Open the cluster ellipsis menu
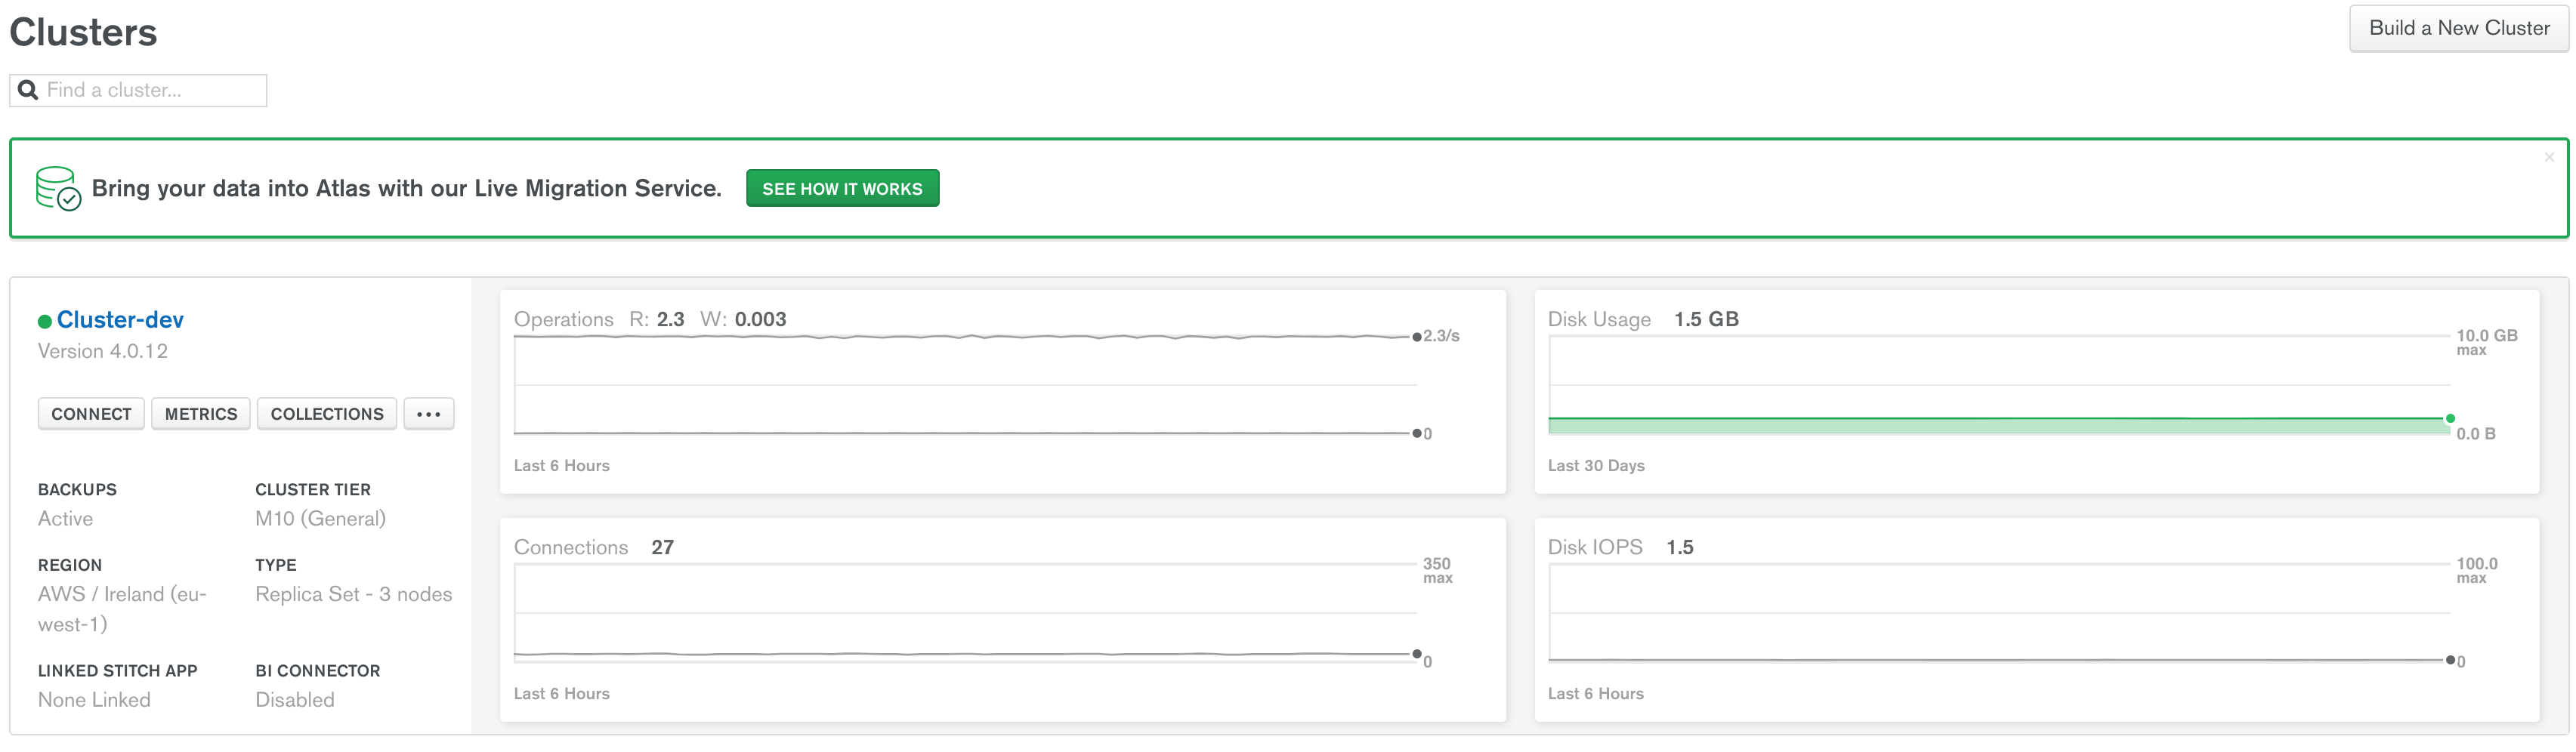The width and height of the screenshot is (2576, 752). tap(429, 414)
